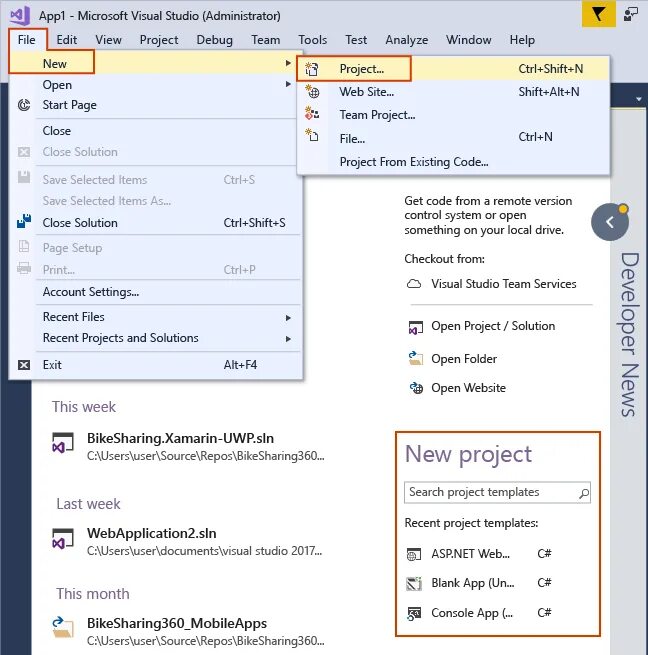Open the notifications filter flag icon
The width and height of the screenshot is (648, 655).
[598, 14]
